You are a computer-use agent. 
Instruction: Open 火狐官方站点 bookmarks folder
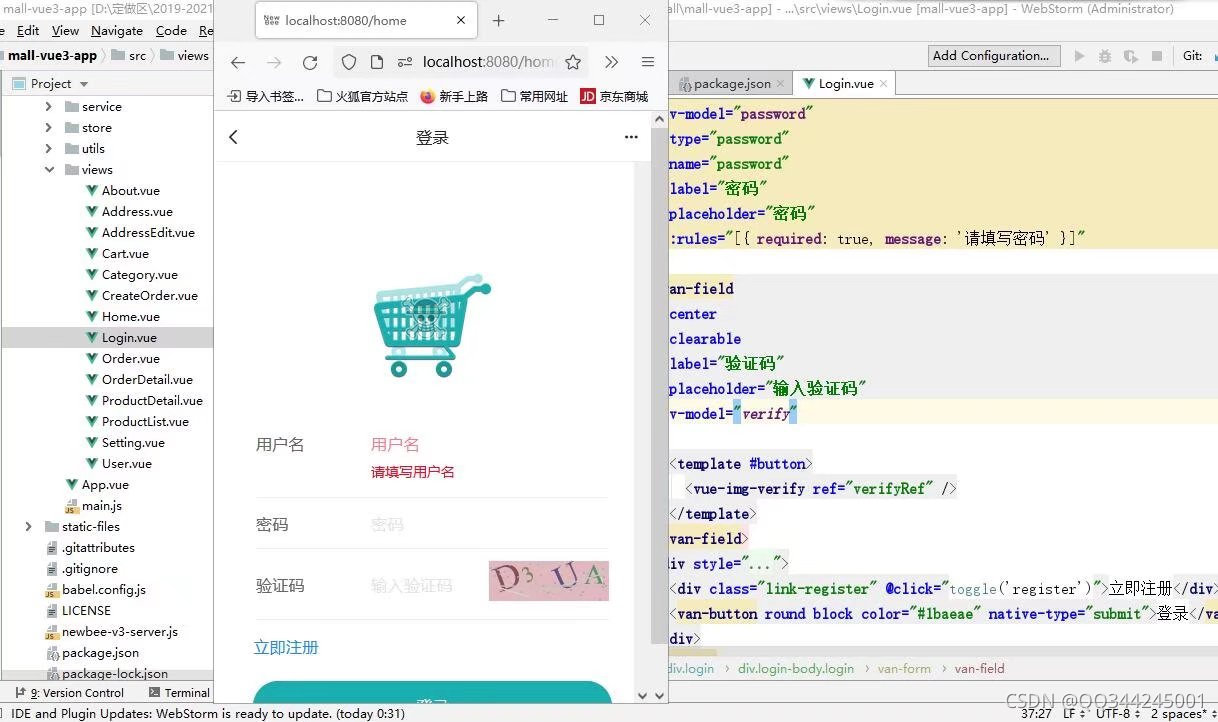point(362,96)
